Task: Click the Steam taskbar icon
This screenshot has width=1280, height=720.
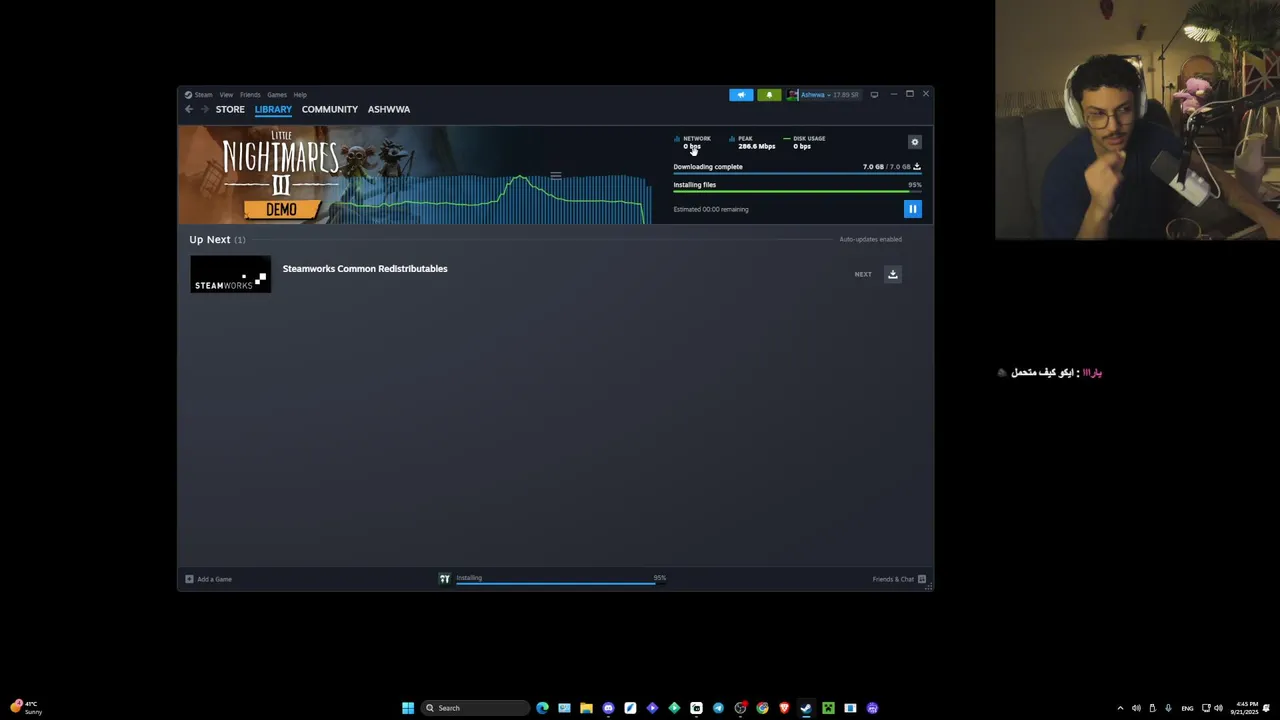Action: click(806, 708)
